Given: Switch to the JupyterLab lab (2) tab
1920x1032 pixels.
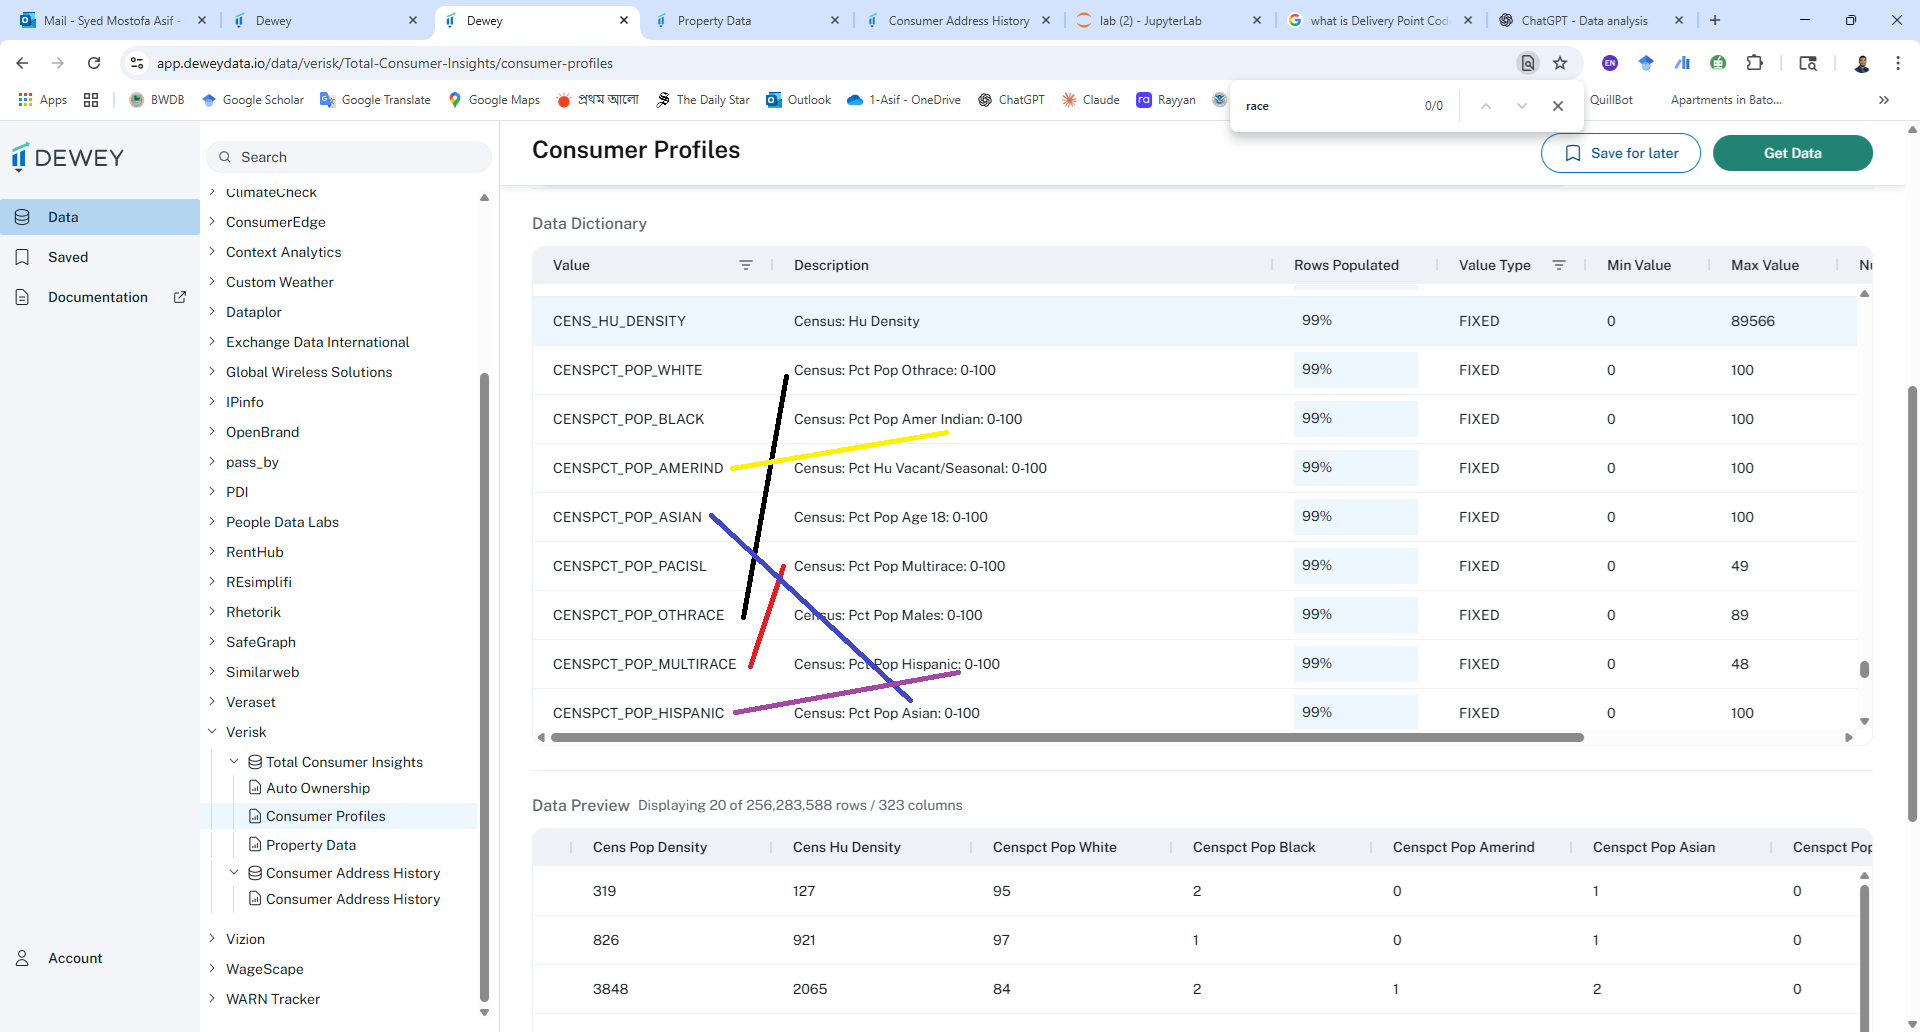Looking at the screenshot, I should pos(1168,20).
